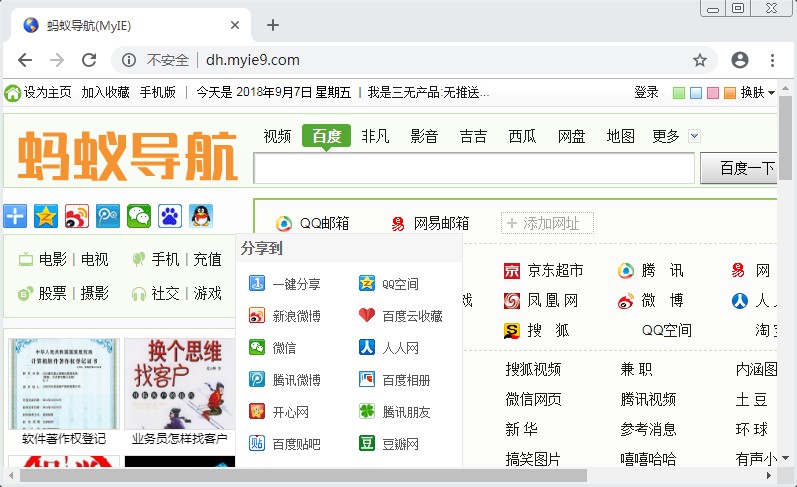Click the QQ penguin share icon
This screenshot has height=487, width=797.
click(201, 216)
